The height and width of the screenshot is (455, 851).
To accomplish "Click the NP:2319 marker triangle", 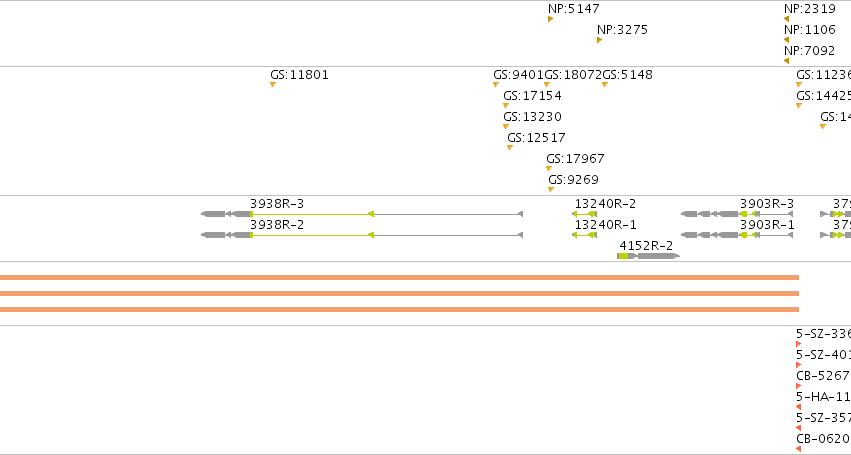I will coord(786,19).
